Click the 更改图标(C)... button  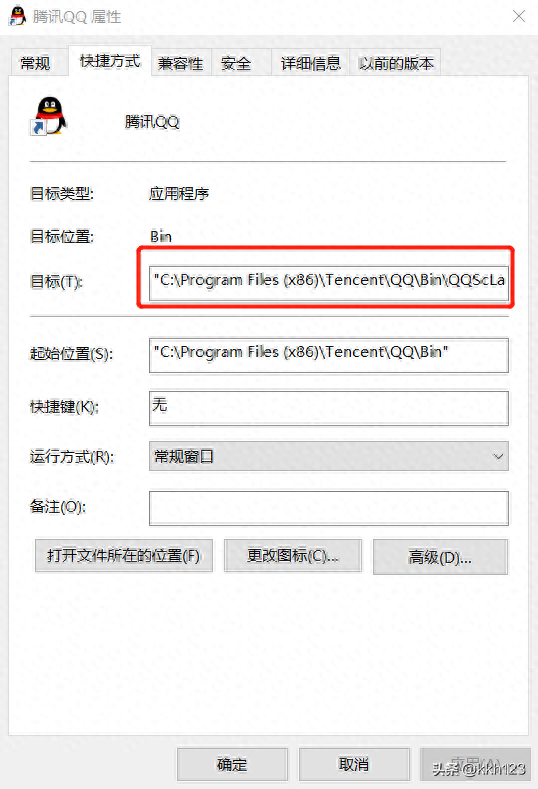pyautogui.click(x=293, y=556)
